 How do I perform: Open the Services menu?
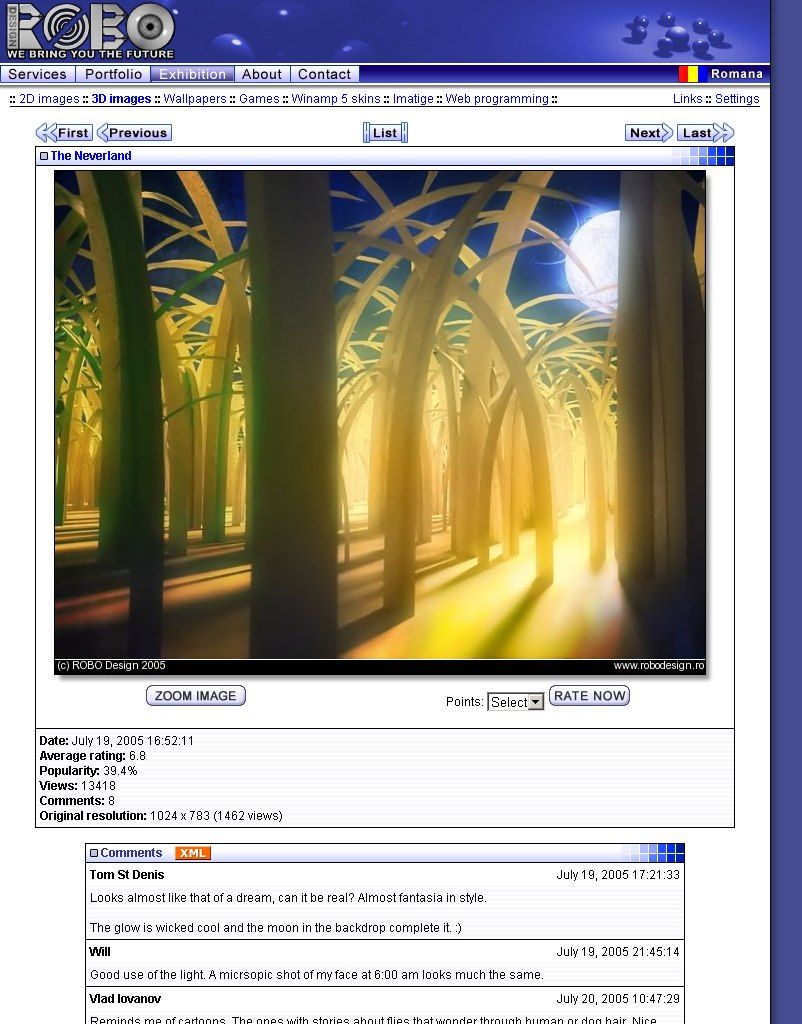(x=38, y=74)
